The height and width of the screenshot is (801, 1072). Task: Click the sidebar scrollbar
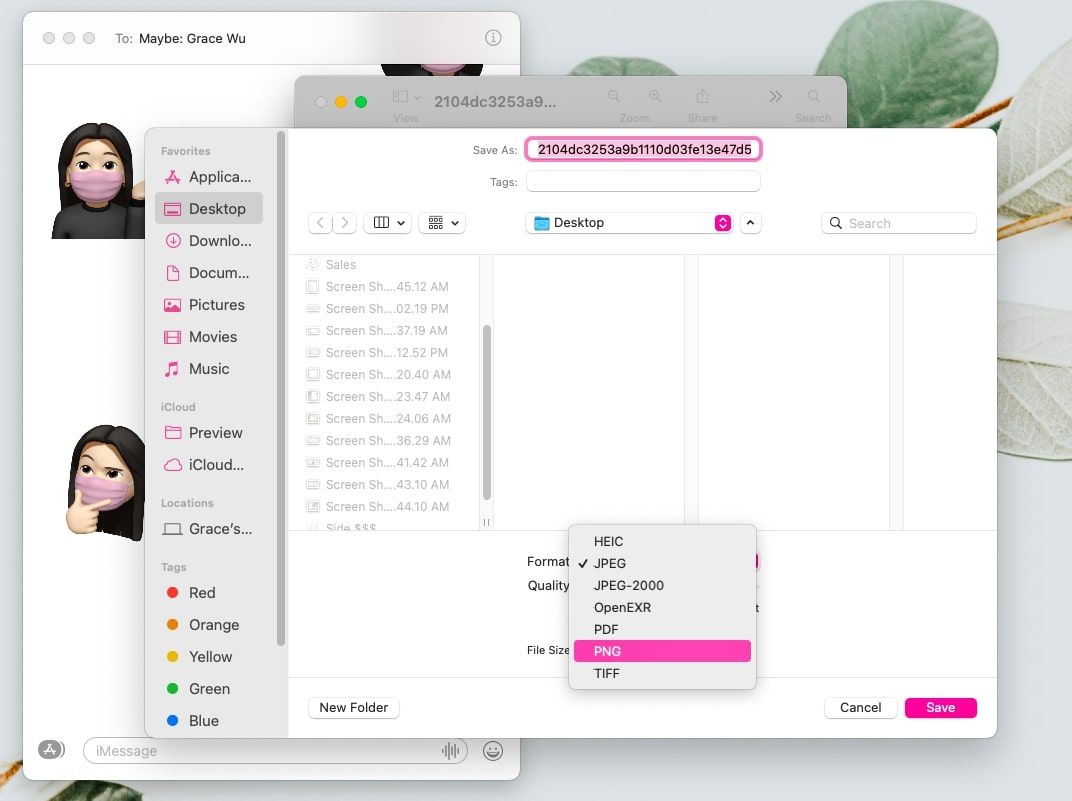280,389
